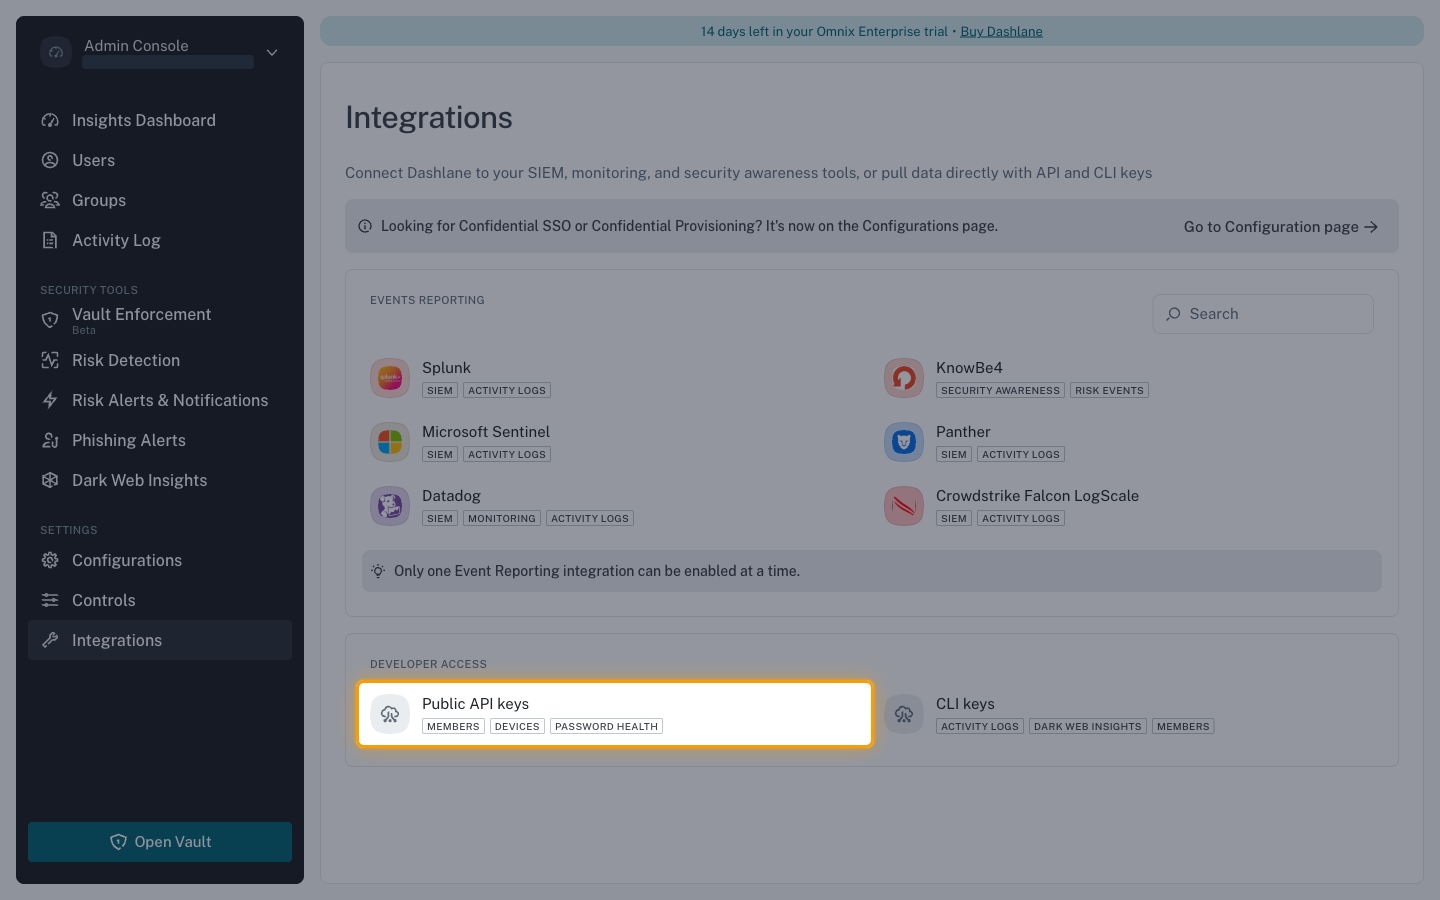Select the Splunk integration name
Image resolution: width=1440 pixels, height=900 pixels.
coord(446,368)
